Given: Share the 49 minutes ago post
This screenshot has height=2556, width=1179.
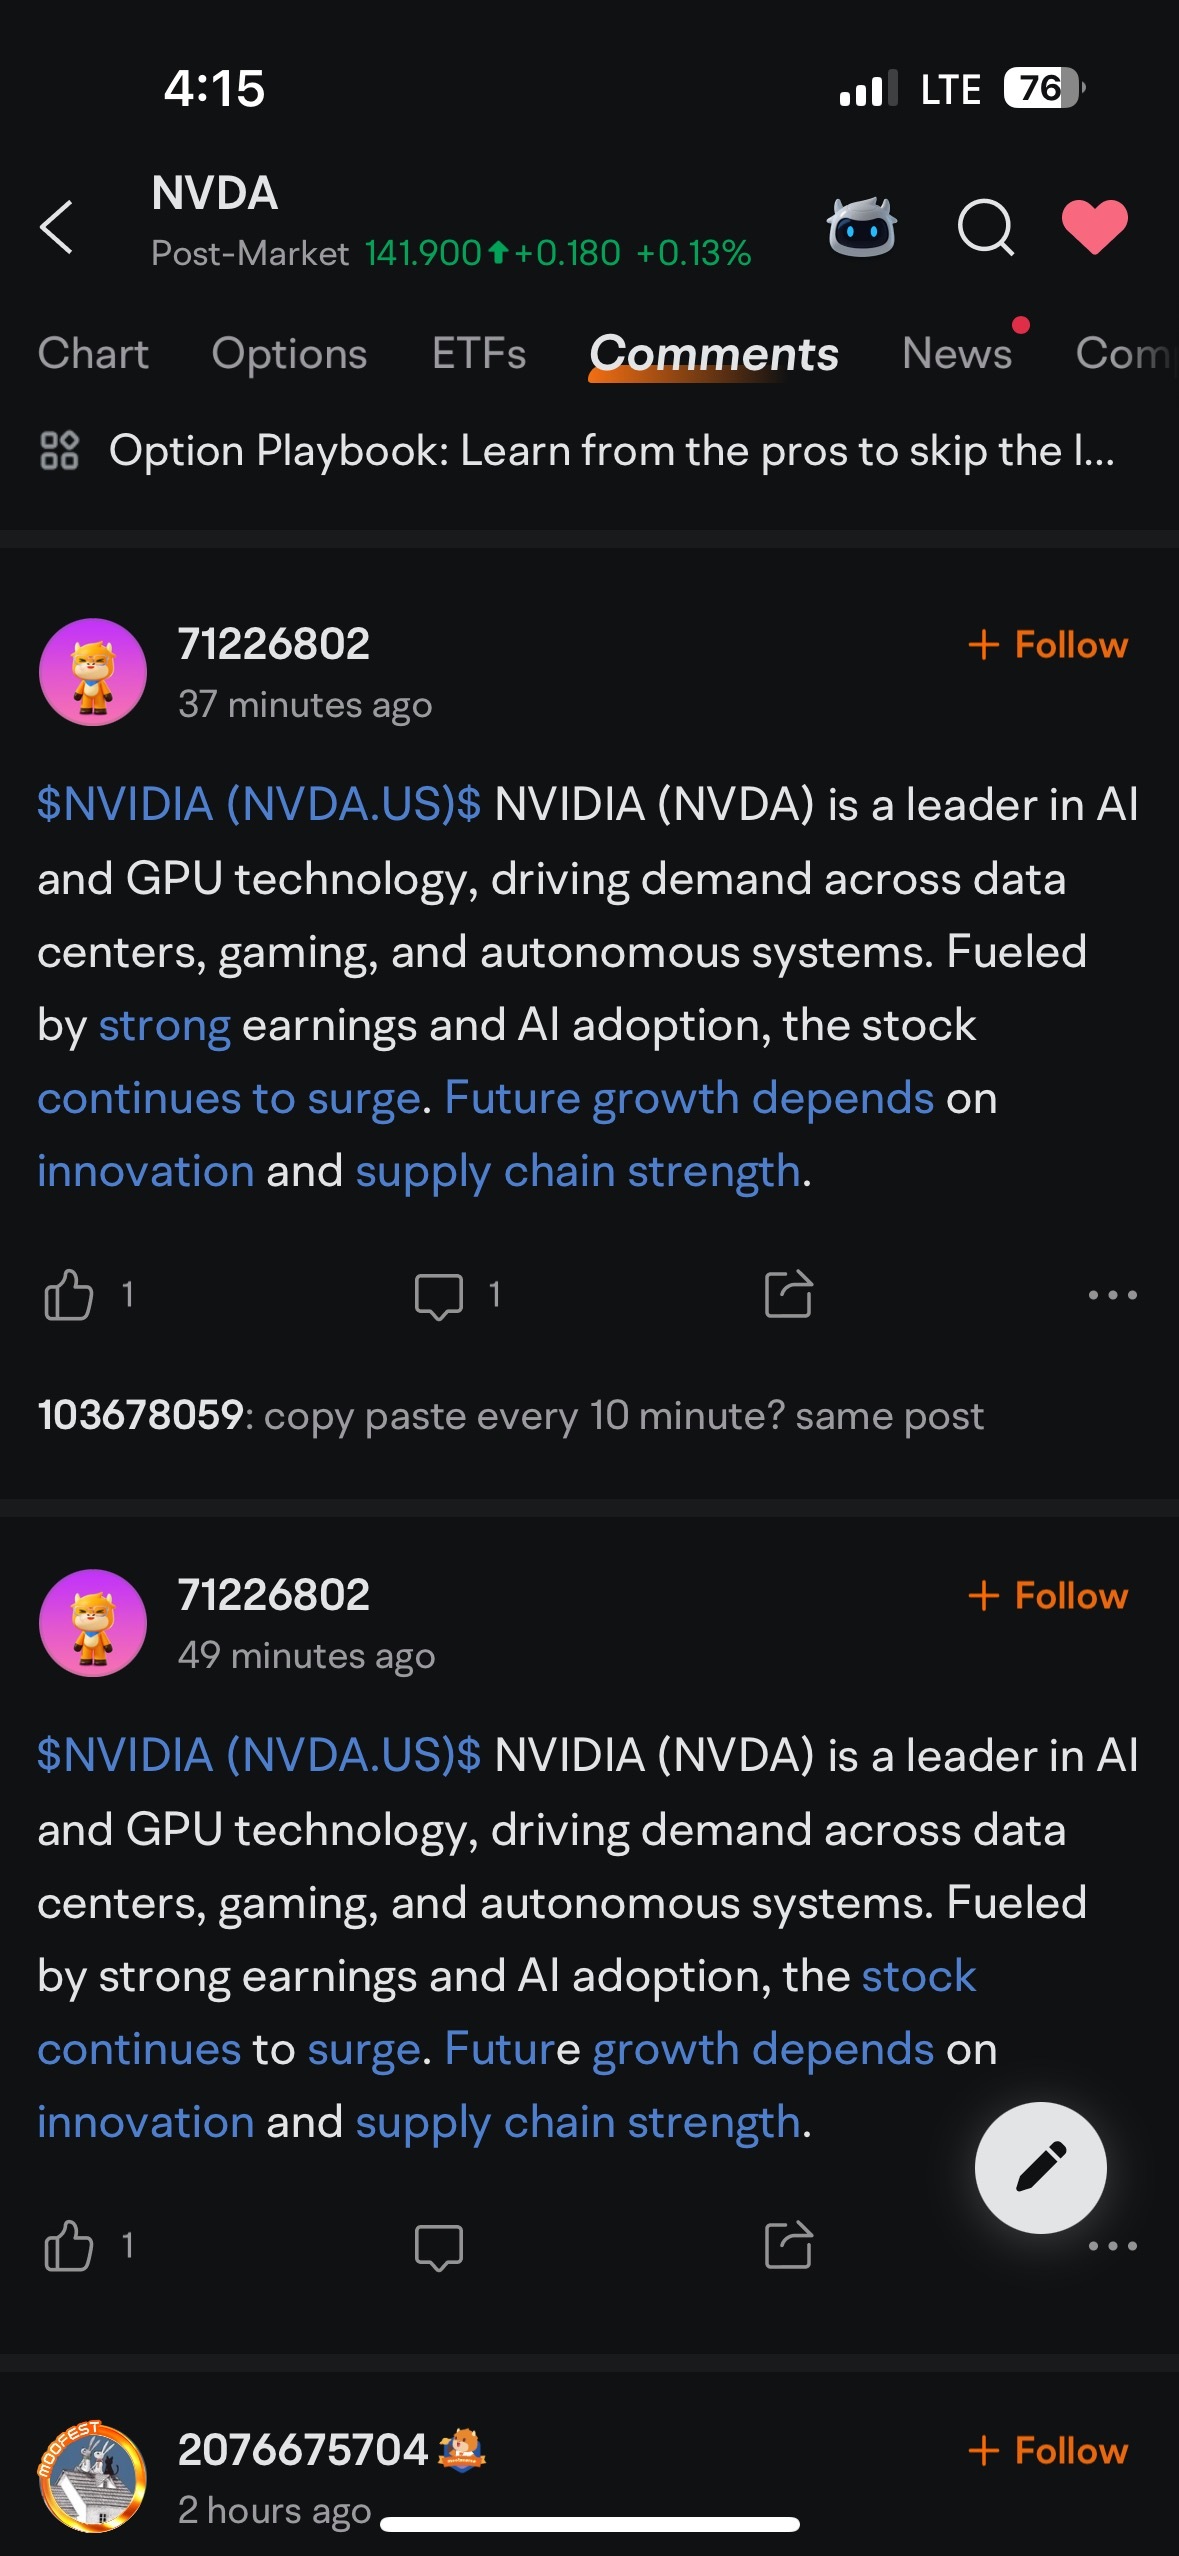Looking at the screenshot, I should [788, 2246].
